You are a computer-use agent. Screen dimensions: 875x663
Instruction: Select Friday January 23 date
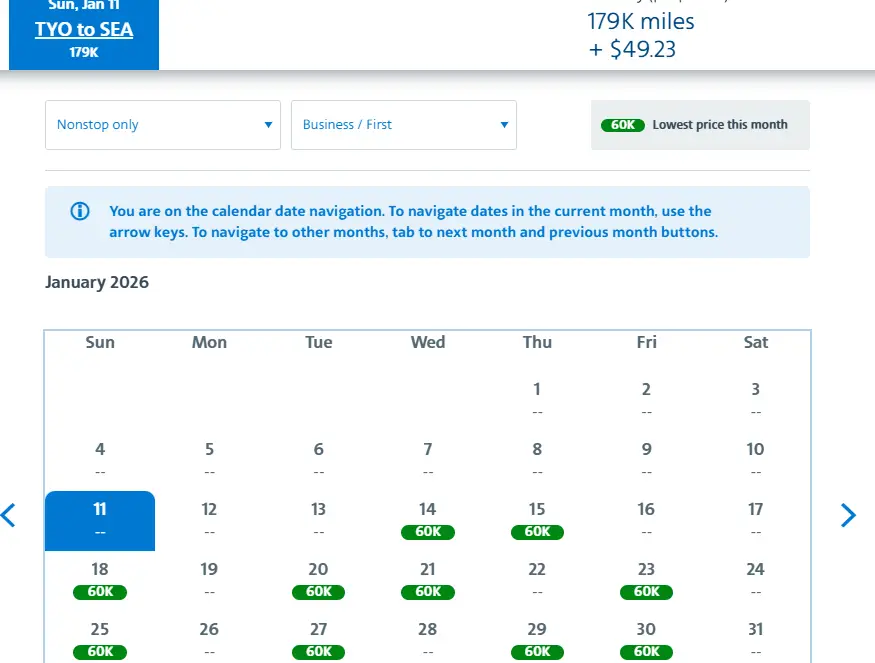[646, 580]
